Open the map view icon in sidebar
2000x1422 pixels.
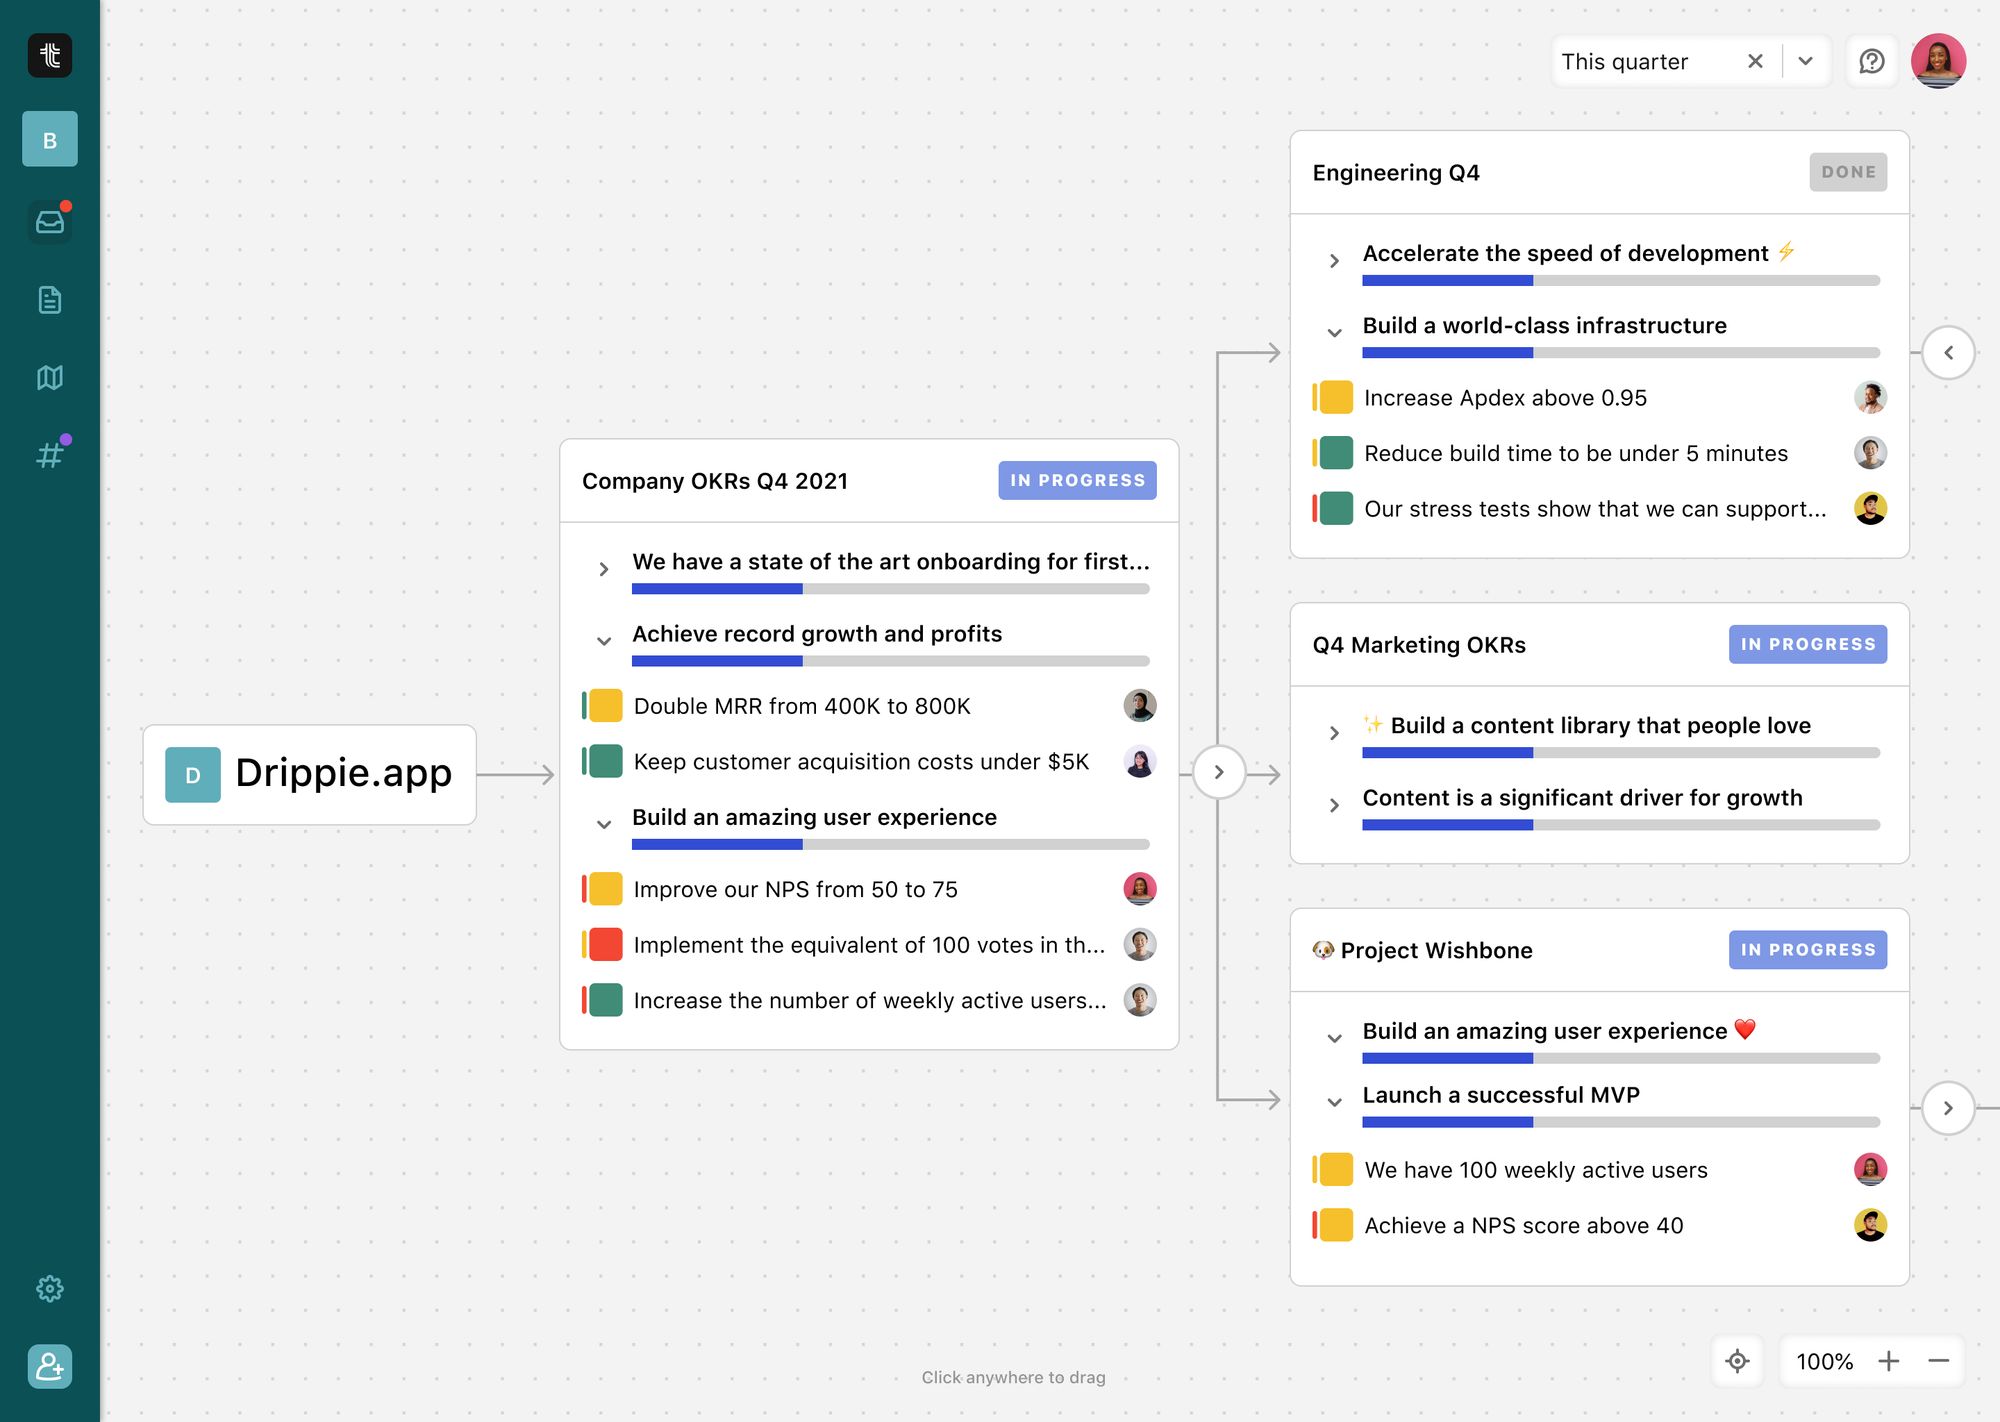pyautogui.click(x=49, y=377)
